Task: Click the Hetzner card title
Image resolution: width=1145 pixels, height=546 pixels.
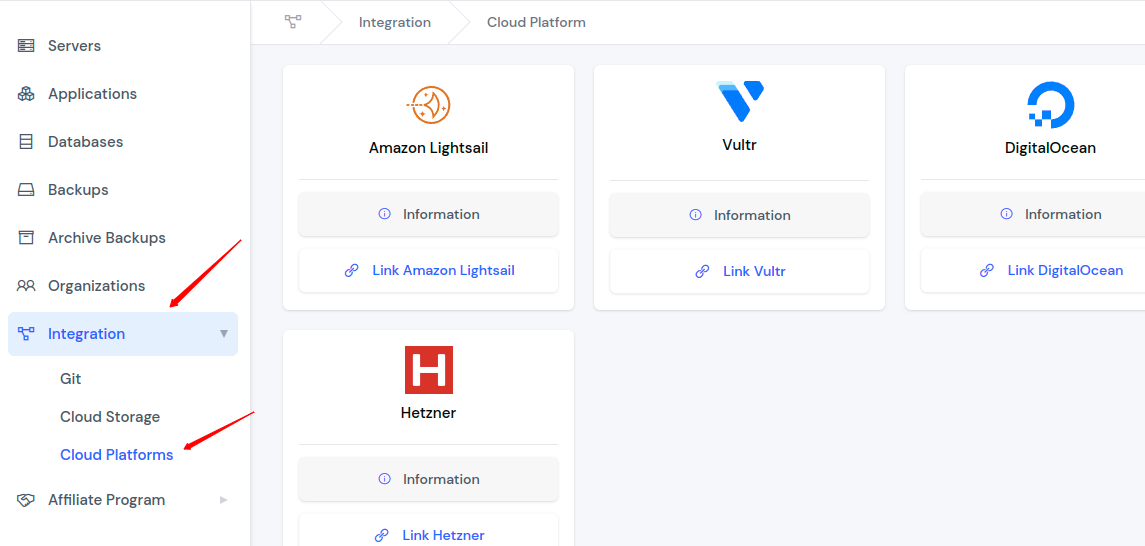Action: 429,413
